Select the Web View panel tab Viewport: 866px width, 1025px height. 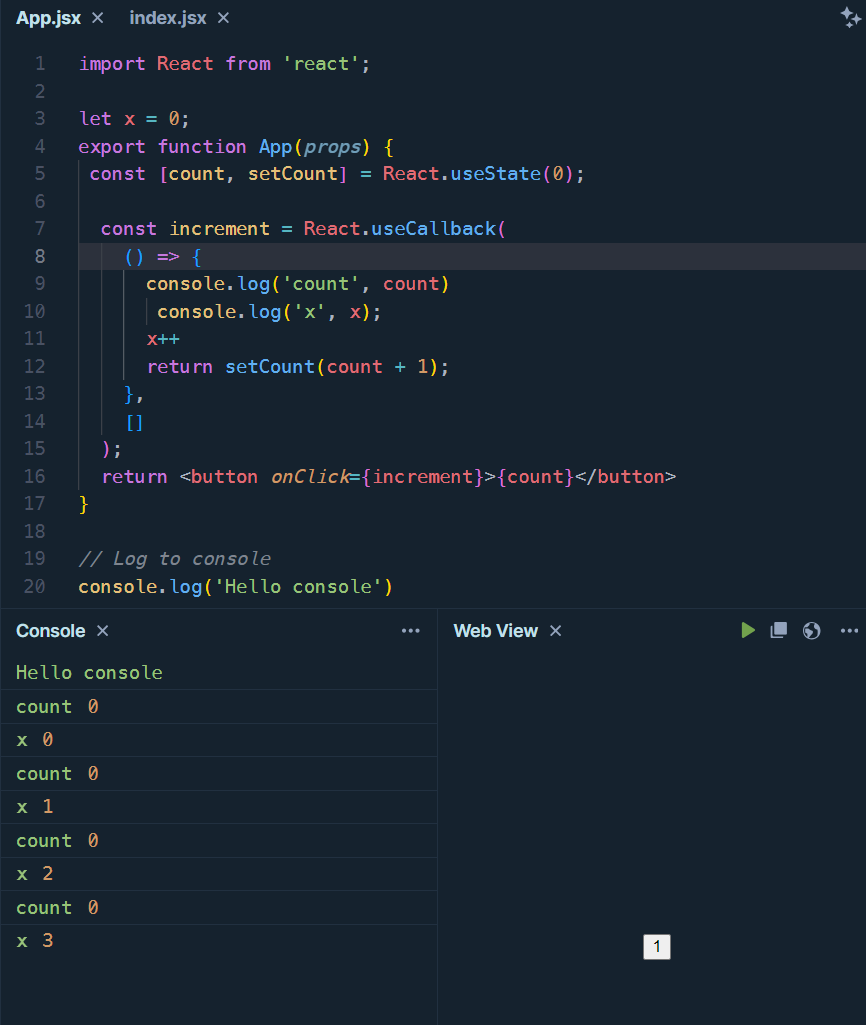tap(495, 631)
